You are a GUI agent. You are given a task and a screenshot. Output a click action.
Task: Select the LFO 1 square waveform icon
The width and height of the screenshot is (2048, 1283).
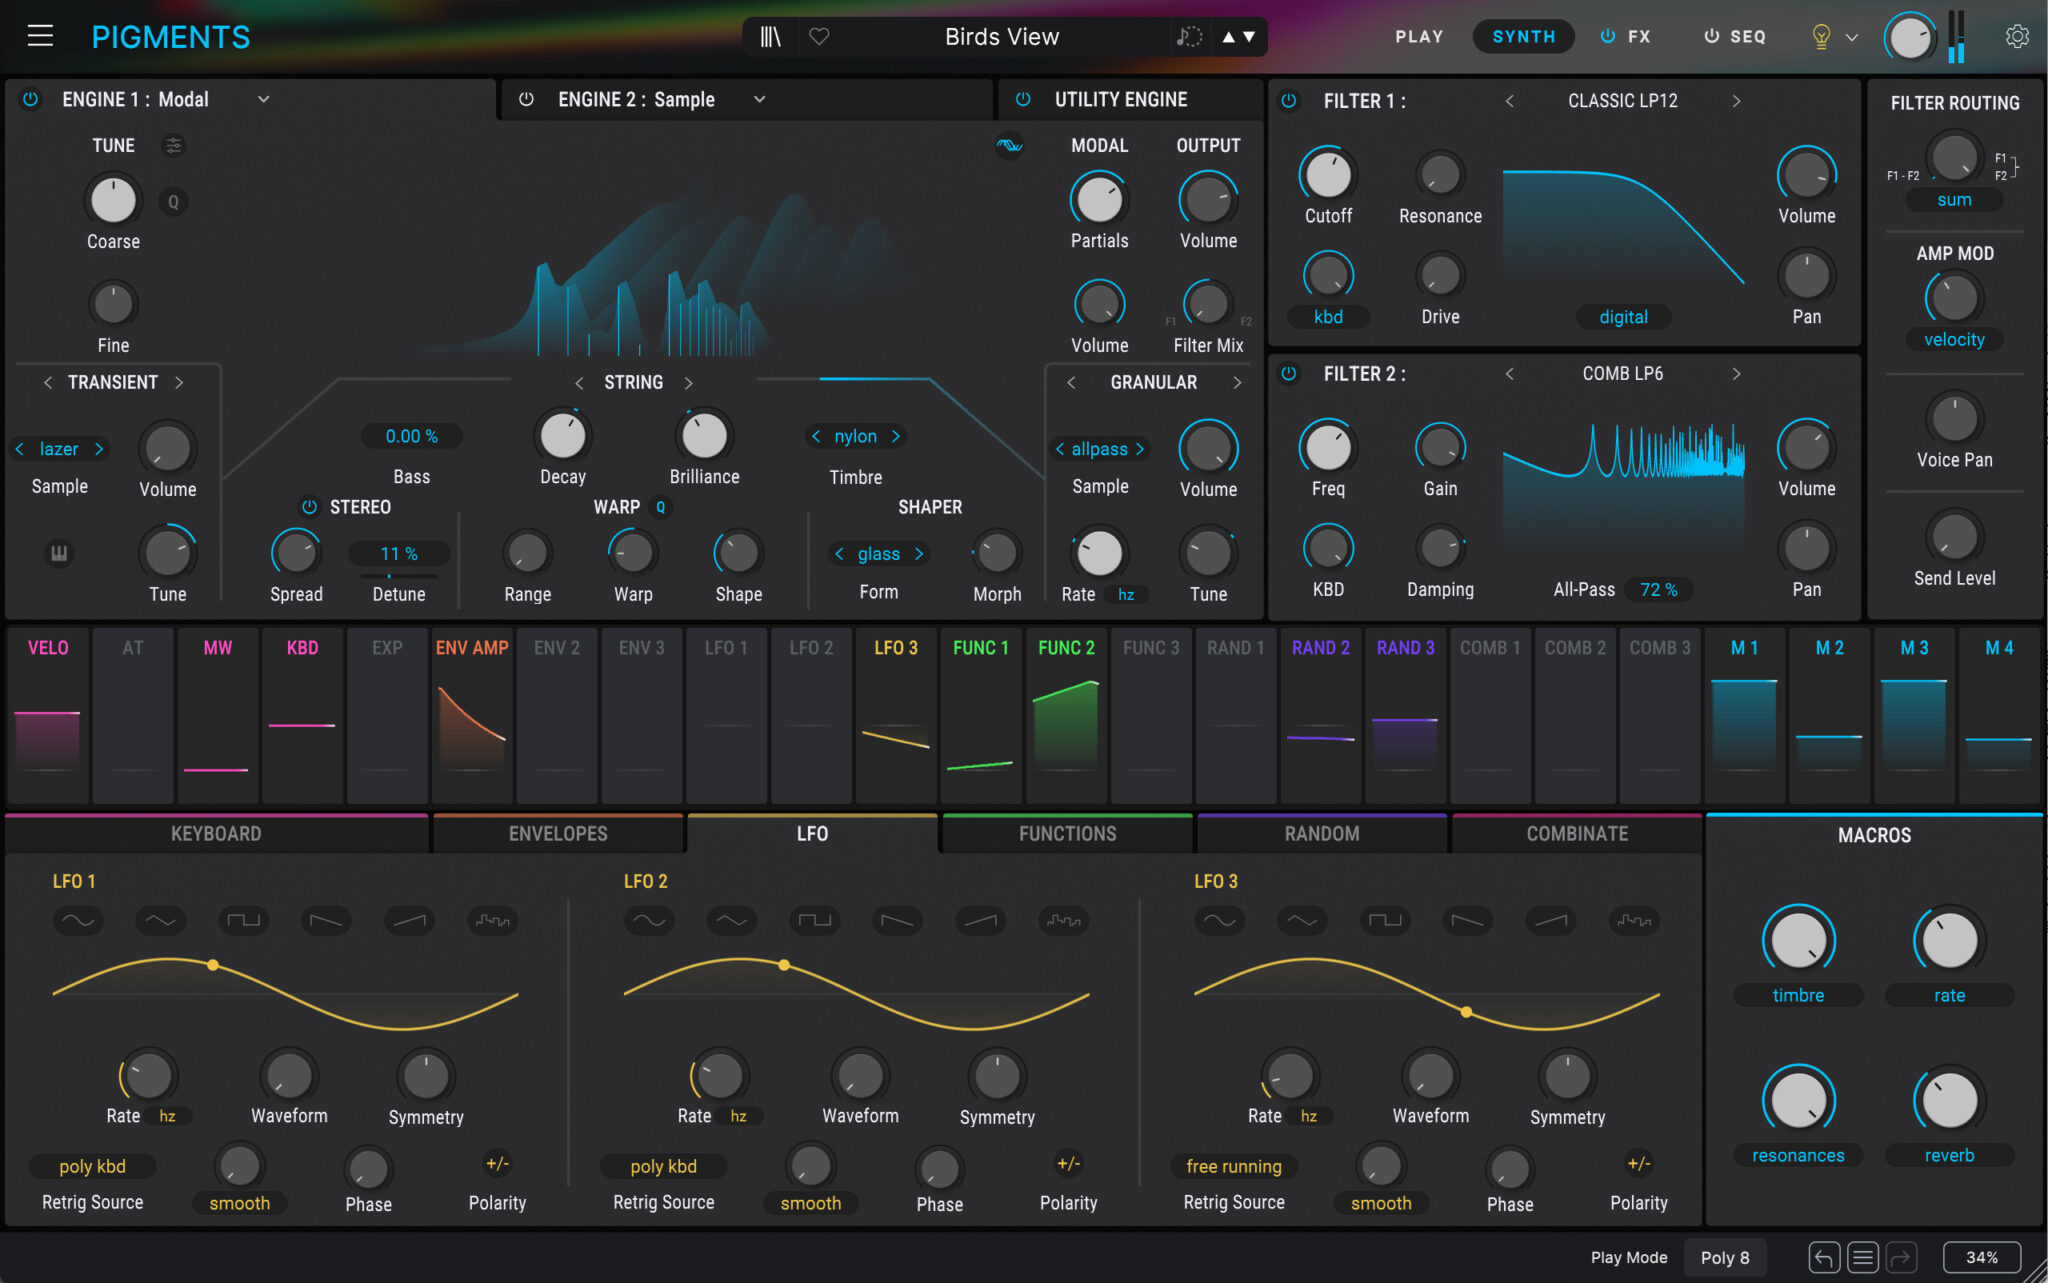coord(243,920)
